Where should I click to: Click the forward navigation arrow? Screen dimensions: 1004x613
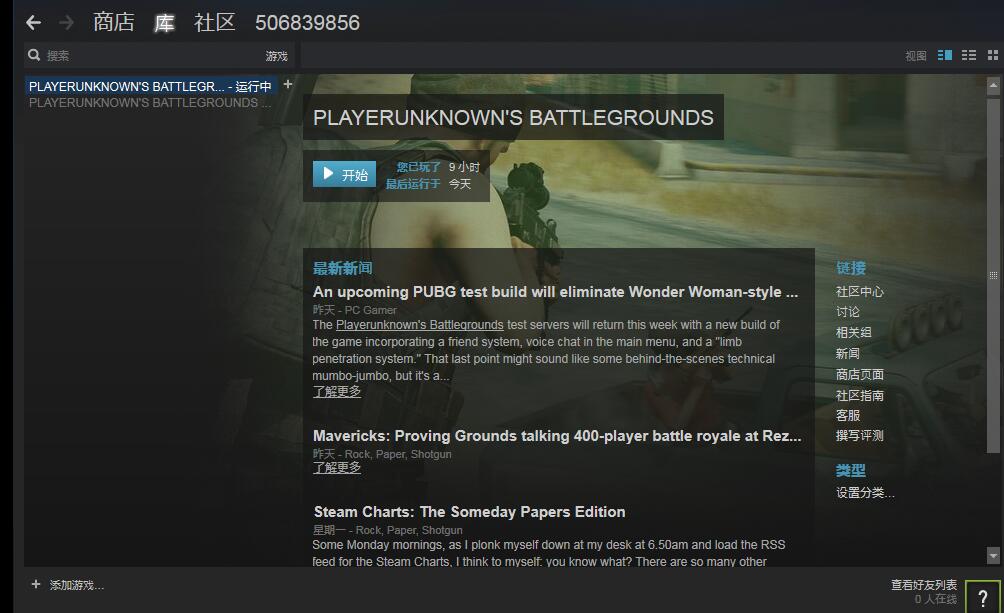tap(66, 22)
